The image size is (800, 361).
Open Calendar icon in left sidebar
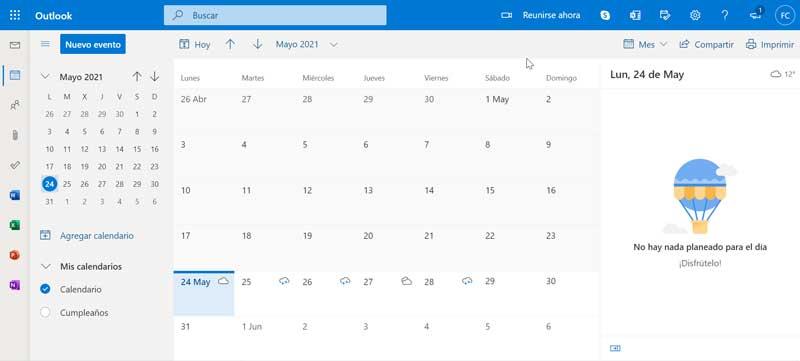pyautogui.click(x=15, y=75)
